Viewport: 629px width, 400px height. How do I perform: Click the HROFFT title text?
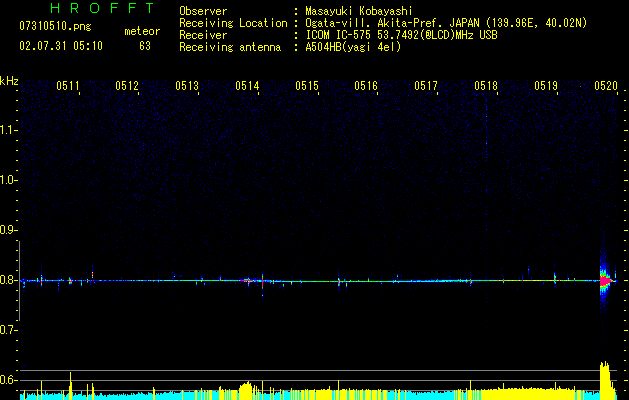click(x=103, y=8)
